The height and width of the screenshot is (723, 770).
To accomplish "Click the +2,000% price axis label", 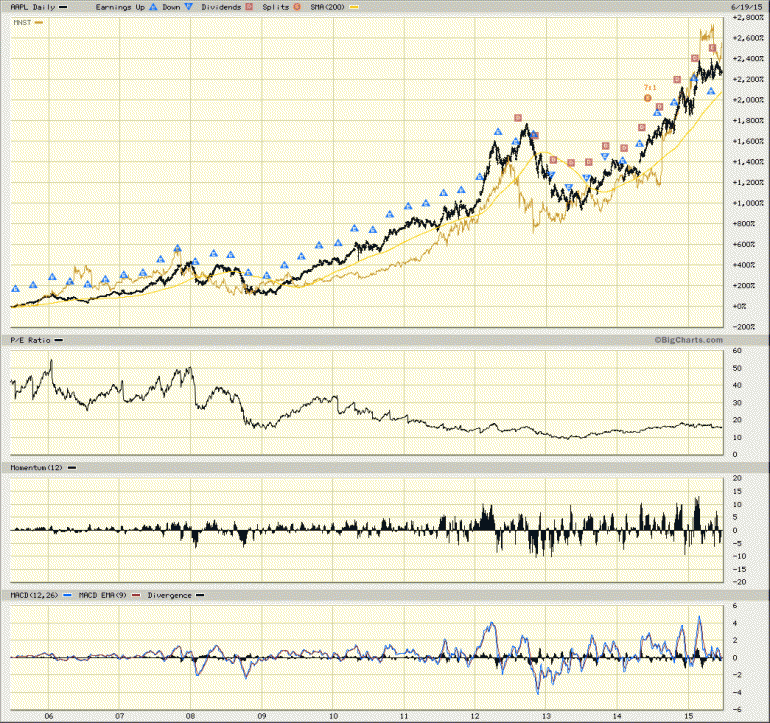I will click(x=747, y=100).
